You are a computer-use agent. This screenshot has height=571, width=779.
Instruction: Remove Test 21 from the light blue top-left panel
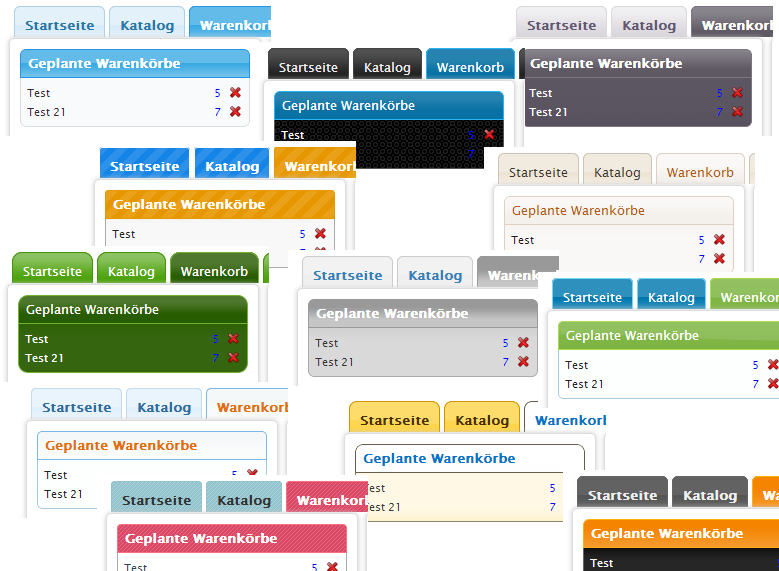pos(235,112)
